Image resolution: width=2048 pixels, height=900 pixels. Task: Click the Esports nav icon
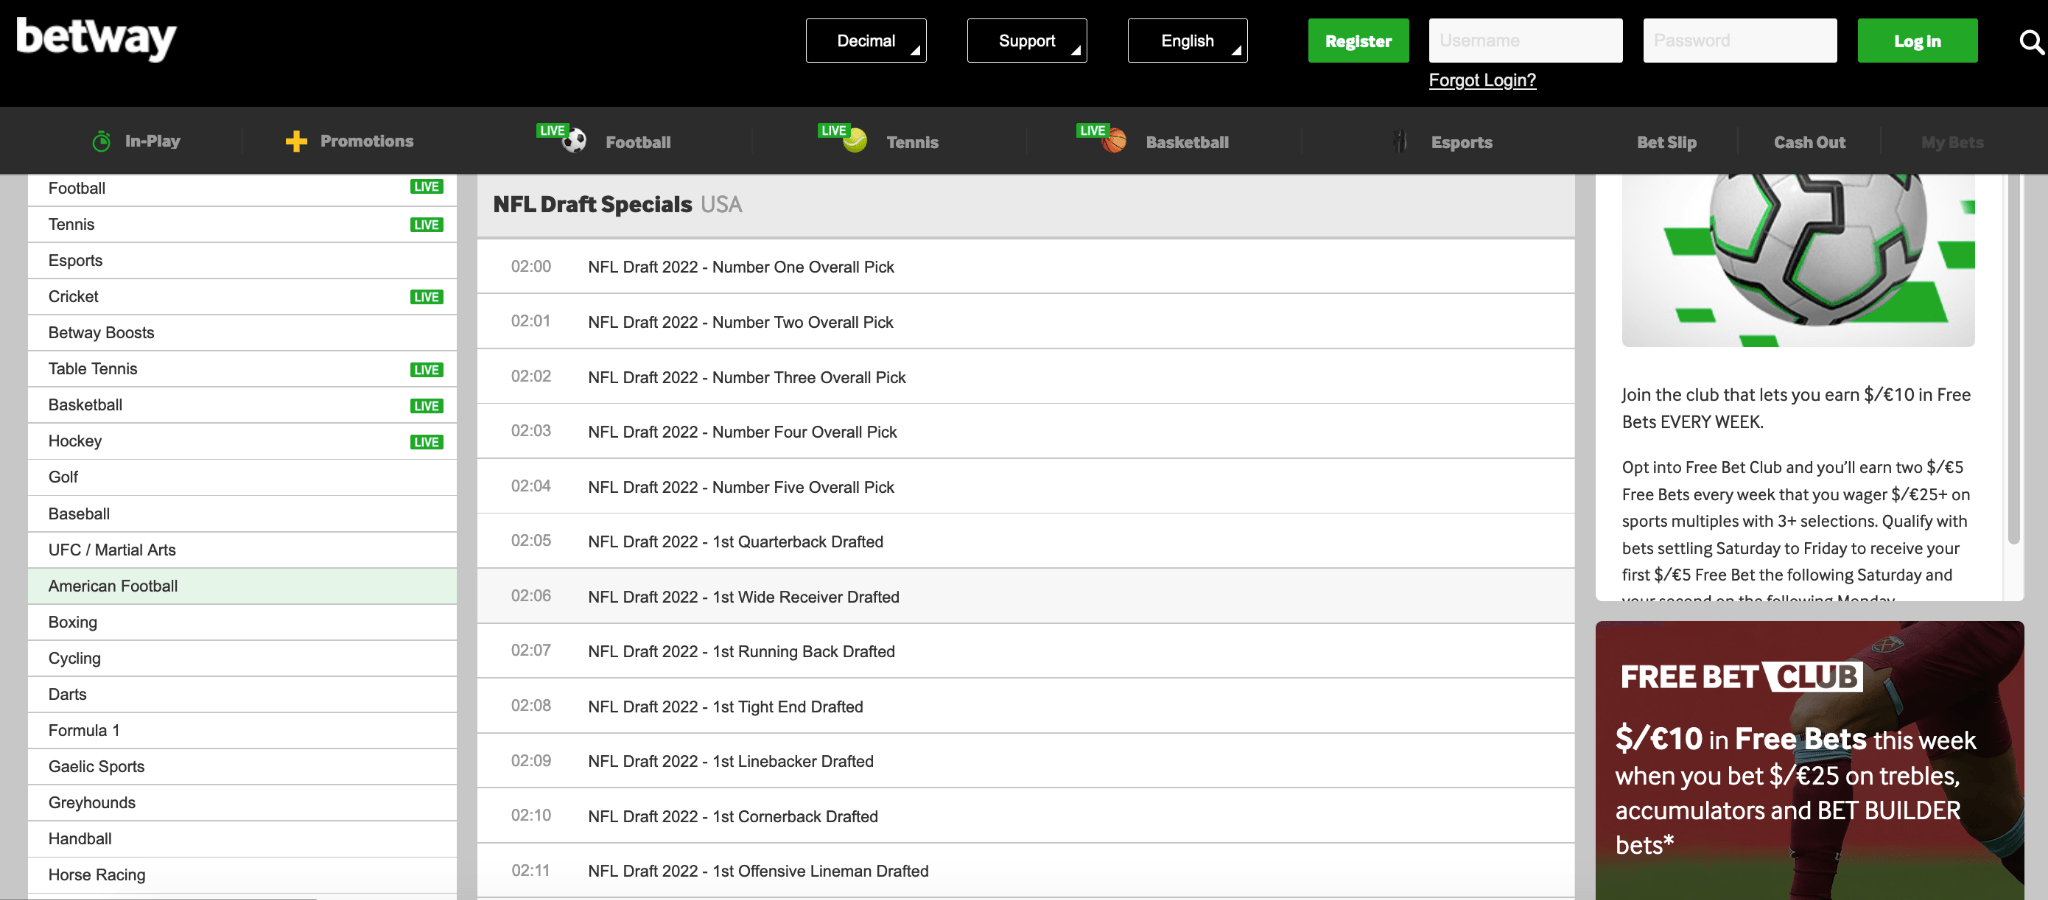1400,142
